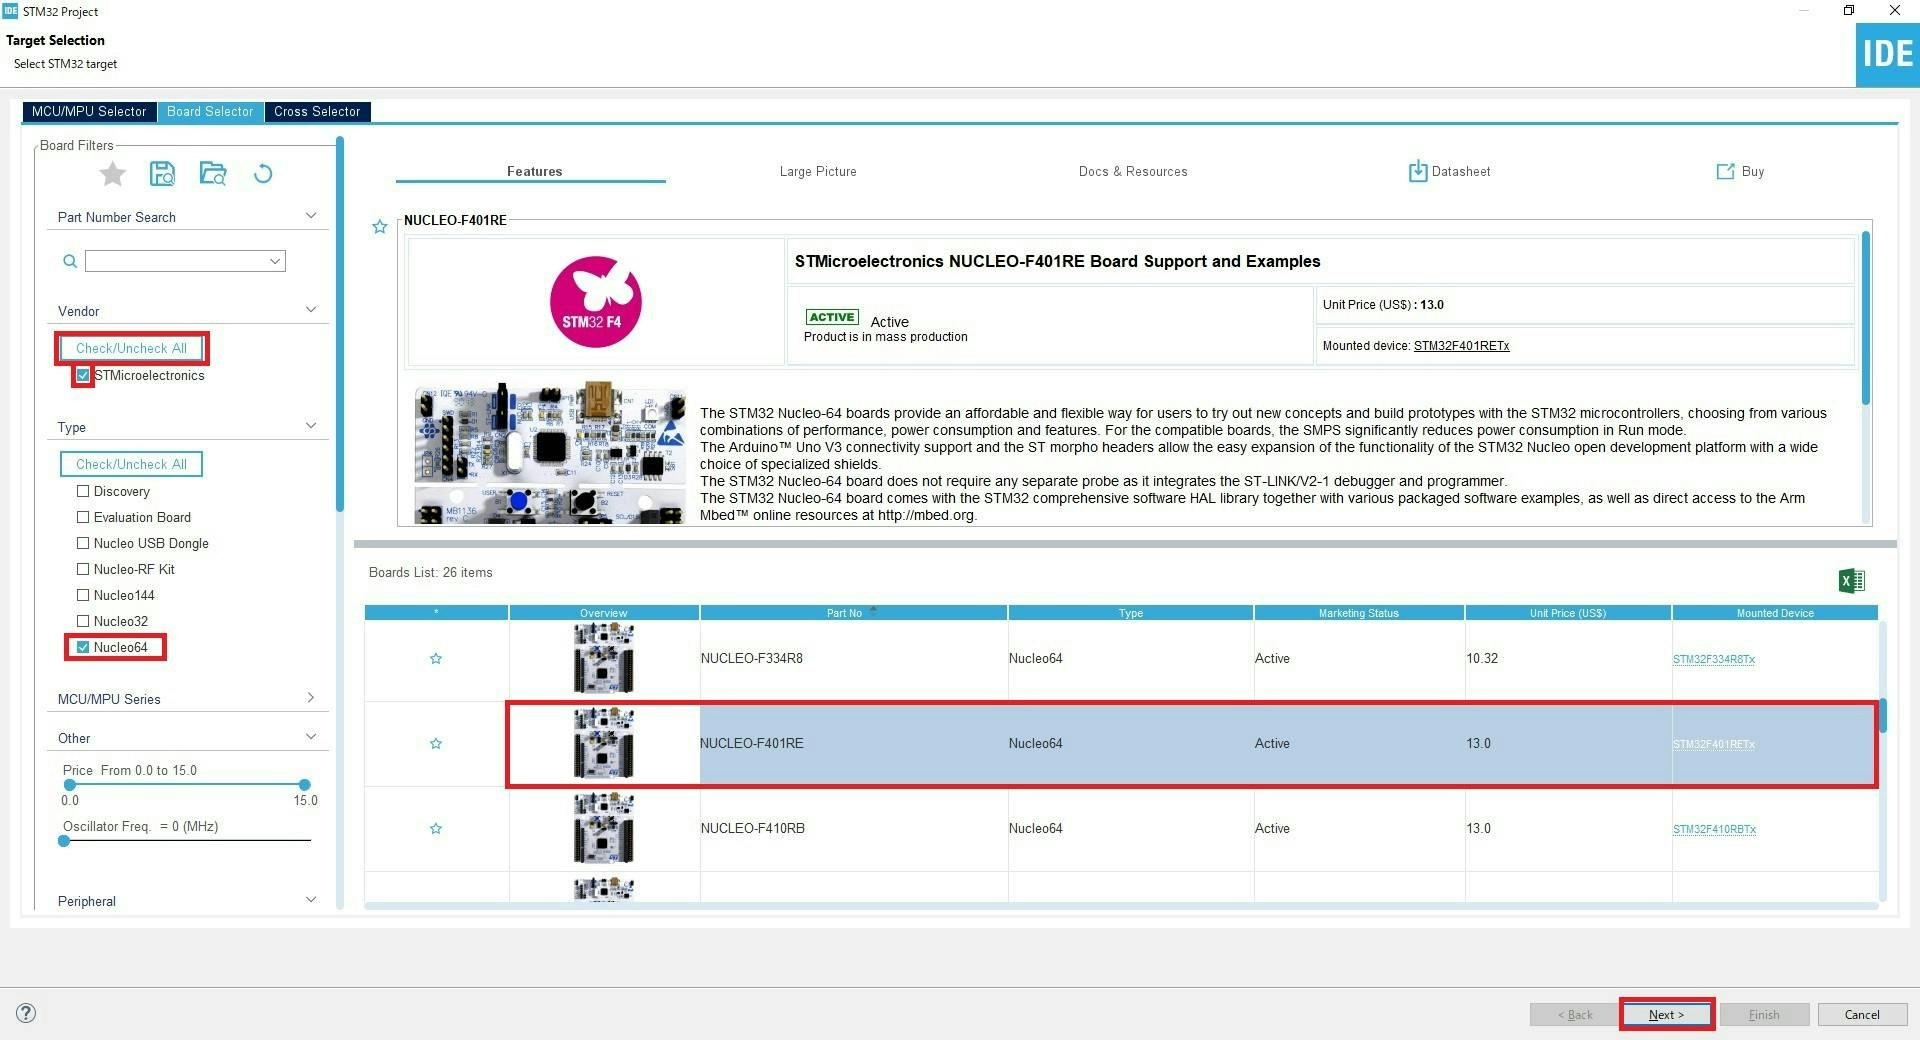Screen dimensions: 1920x1040
Task: Collapse the Type filter section
Action: pyautogui.click(x=311, y=426)
